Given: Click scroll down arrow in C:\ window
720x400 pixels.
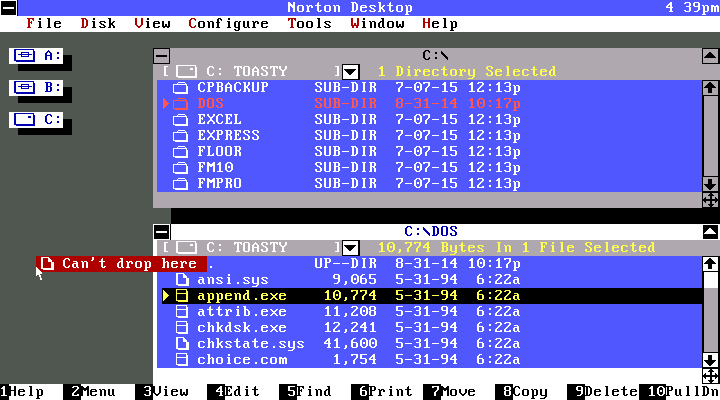Looking at the screenshot, I should 710,184.
